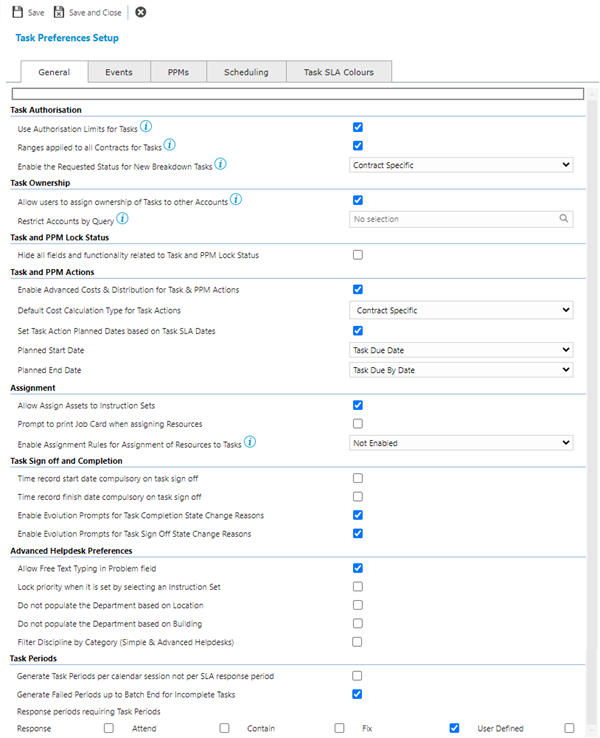
Task: Expand the Planned Start Date dropdown
Action: 462,350
